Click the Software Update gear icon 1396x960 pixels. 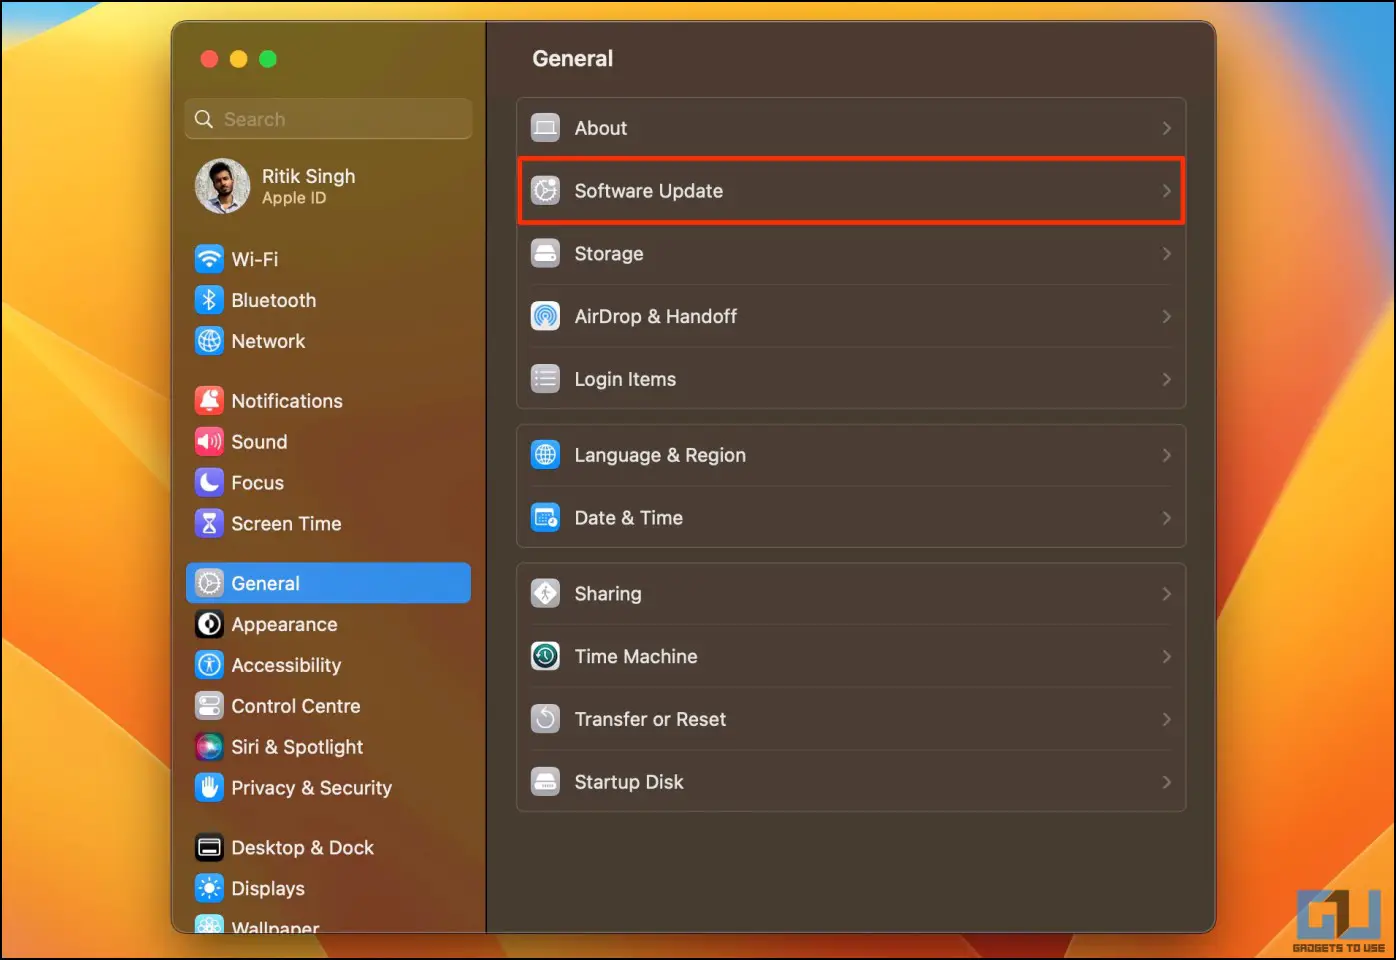click(545, 190)
